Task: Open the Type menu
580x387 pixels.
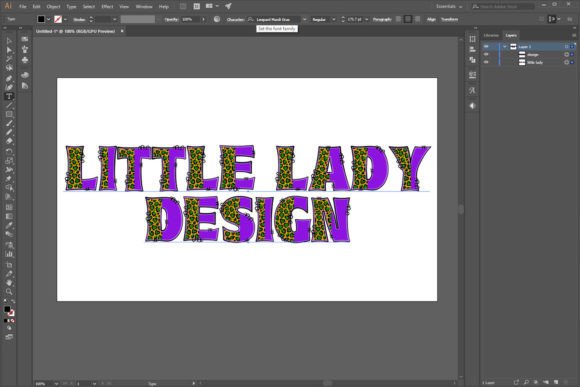Action: click(71, 7)
